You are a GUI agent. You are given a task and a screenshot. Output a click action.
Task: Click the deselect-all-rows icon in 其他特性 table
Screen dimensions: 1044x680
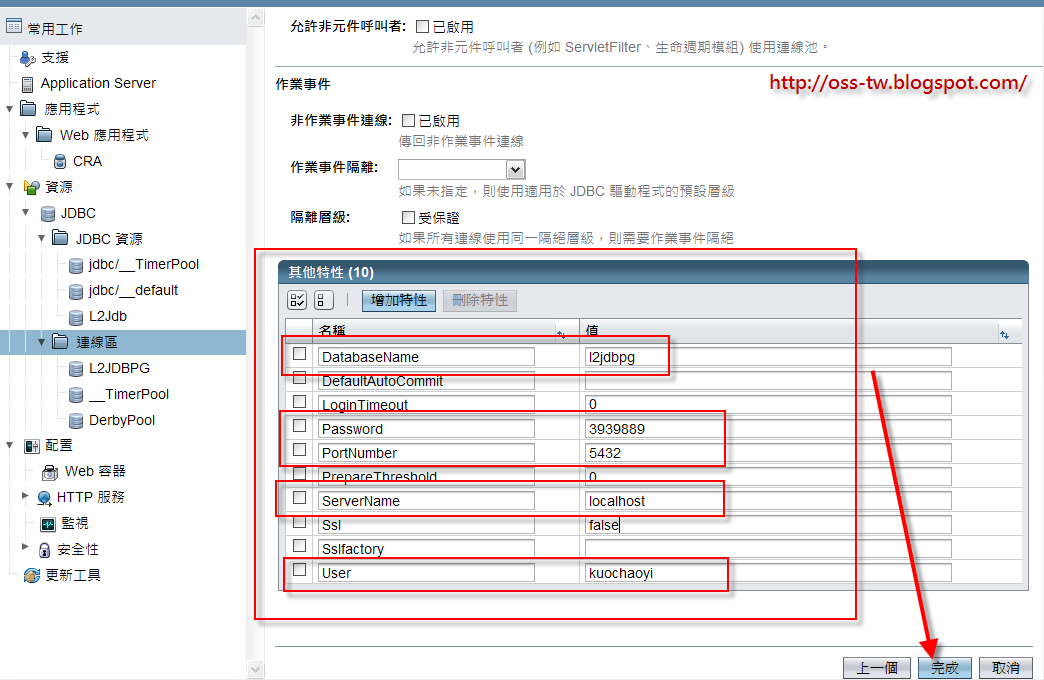tap(321, 299)
